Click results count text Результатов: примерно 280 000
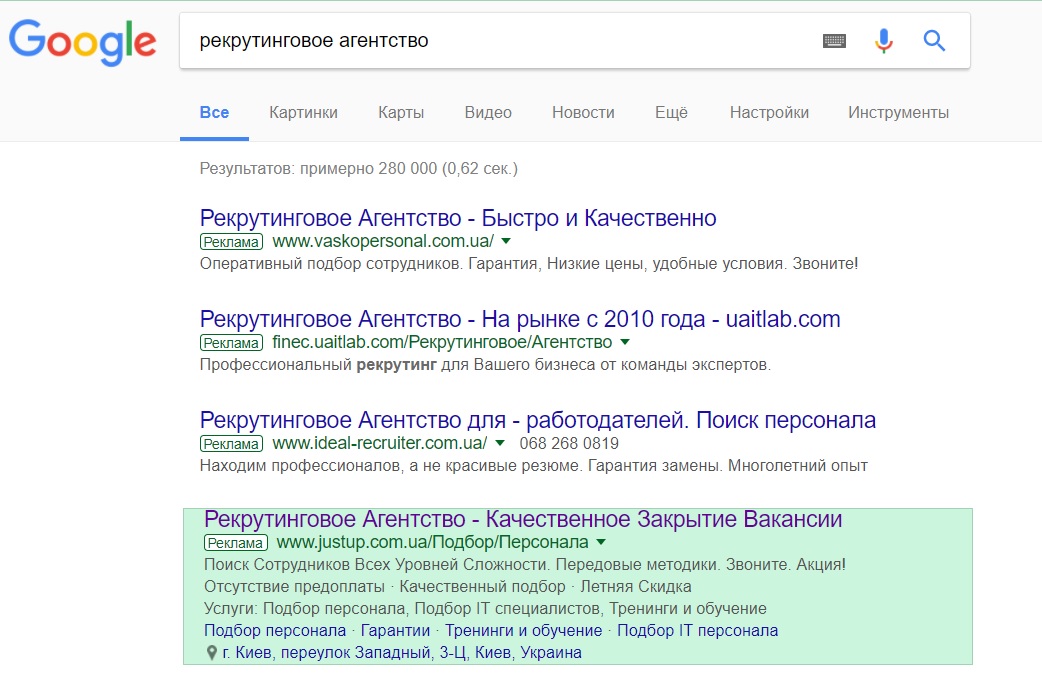 [359, 168]
